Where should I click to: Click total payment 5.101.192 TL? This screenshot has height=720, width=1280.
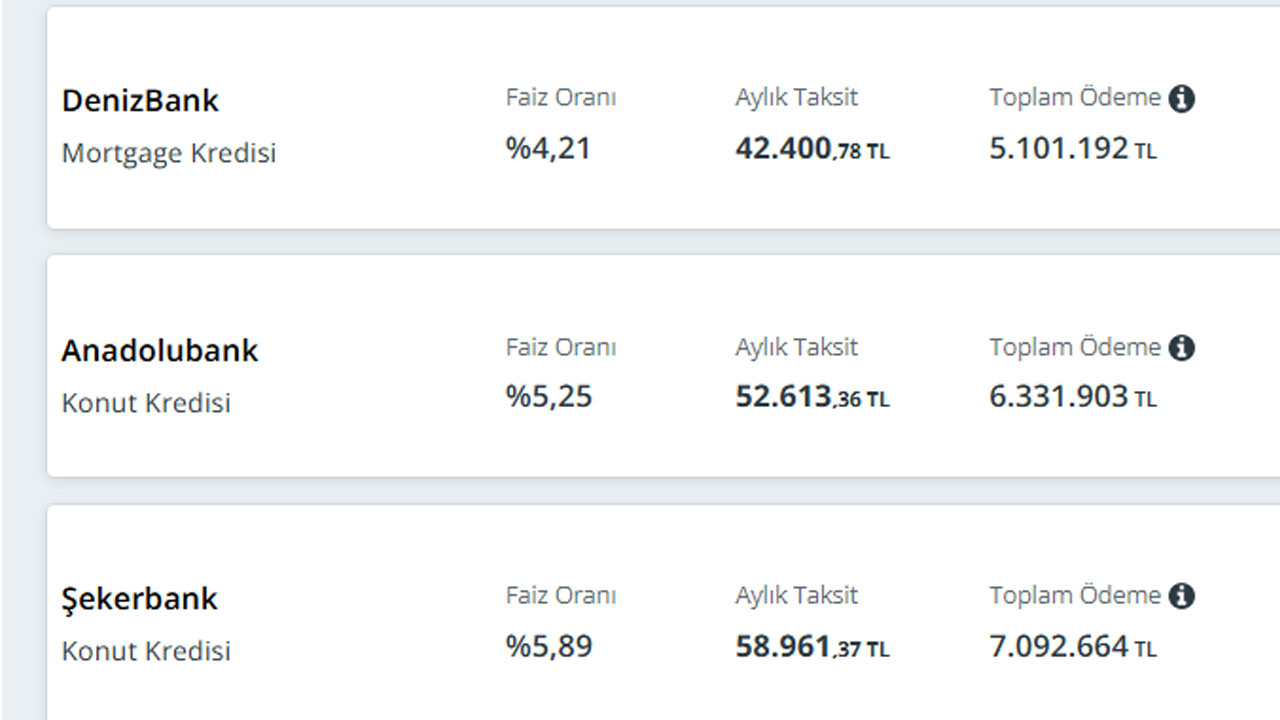point(1072,149)
